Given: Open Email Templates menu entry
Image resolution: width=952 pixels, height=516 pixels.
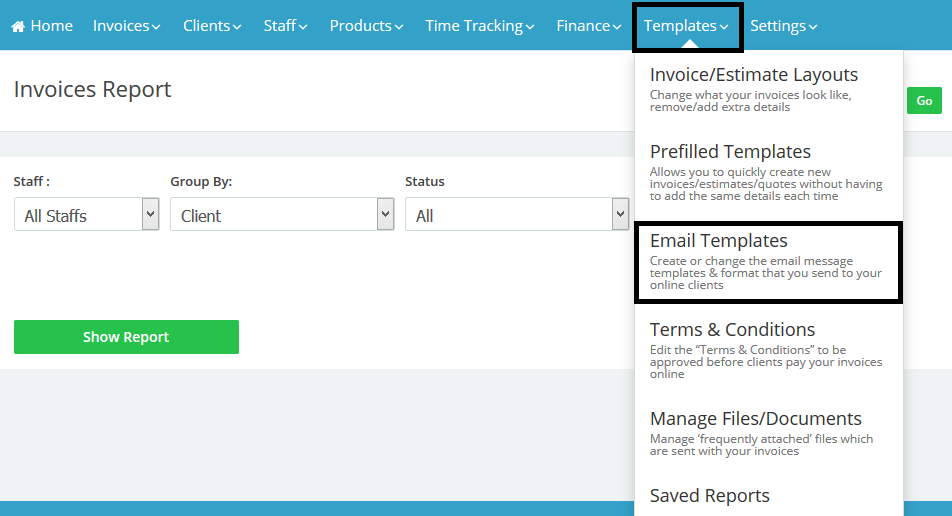Looking at the screenshot, I should click(718, 241).
